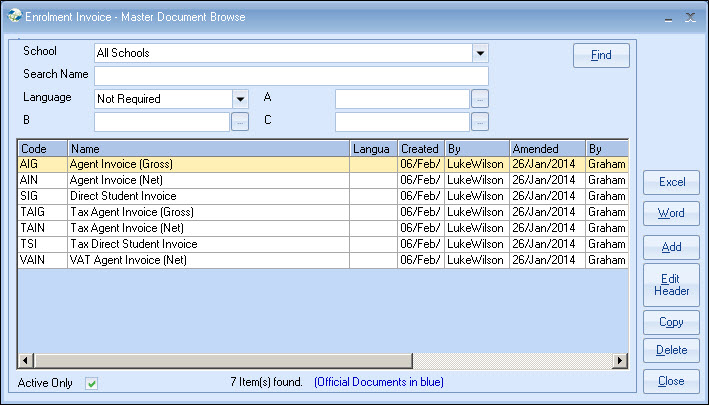This screenshot has height=405, width=709.
Task: Expand the Language dropdown
Action: tap(240, 99)
